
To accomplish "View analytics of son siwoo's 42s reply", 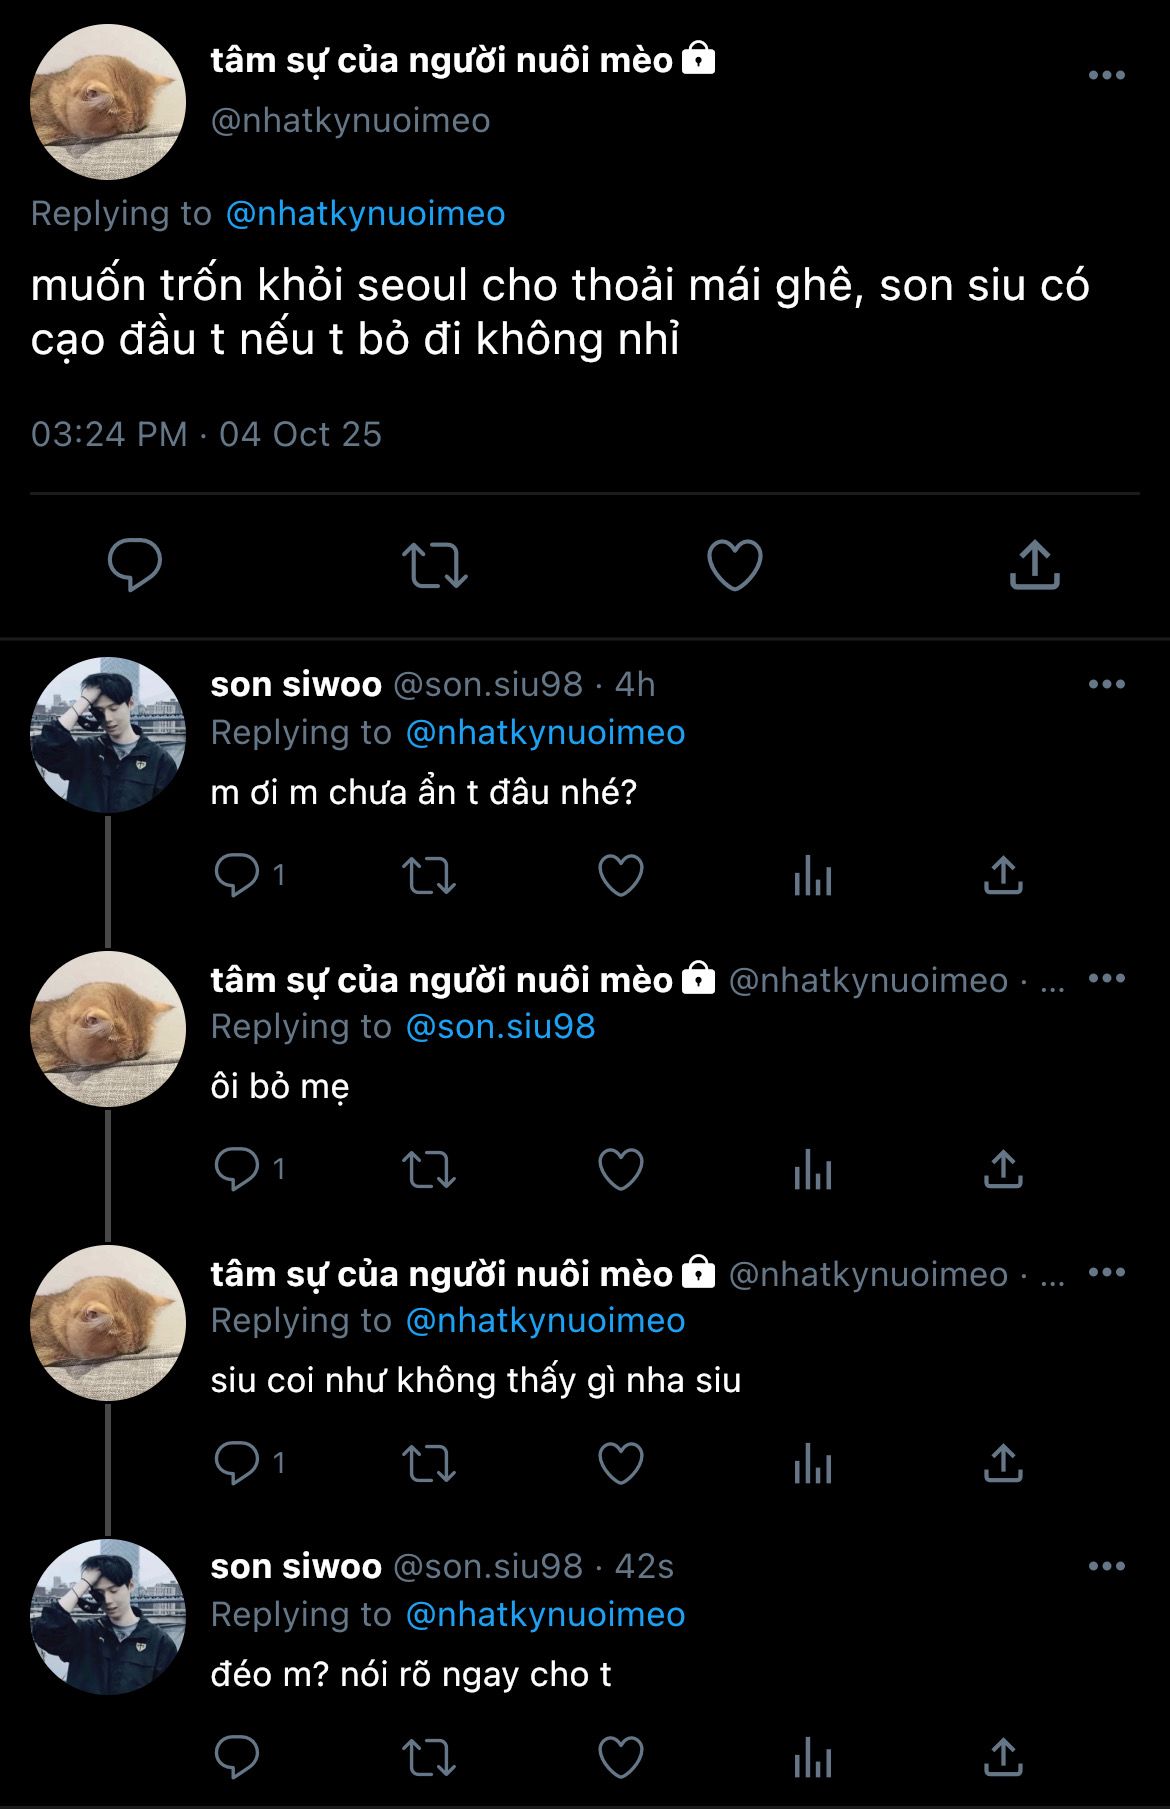I will [x=812, y=1758].
